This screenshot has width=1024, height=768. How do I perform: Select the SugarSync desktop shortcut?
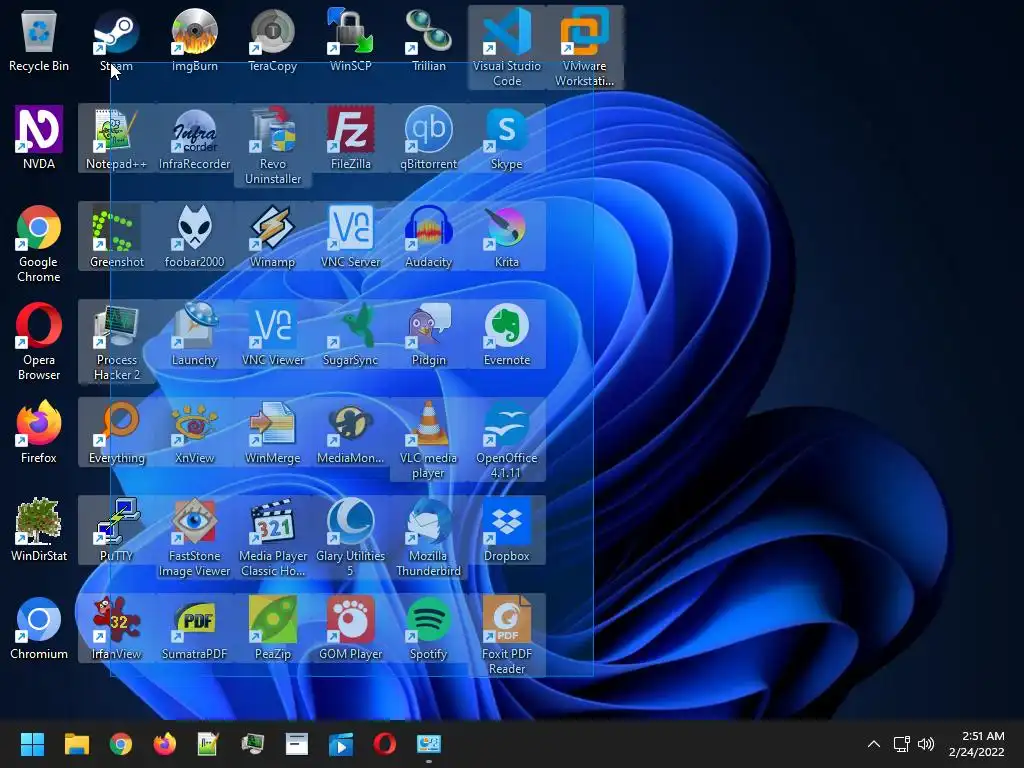tap(351, 334)
